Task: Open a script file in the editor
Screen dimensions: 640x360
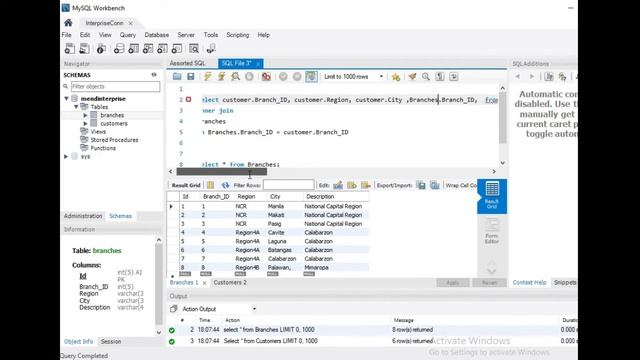Action: (x=177, y=76)
